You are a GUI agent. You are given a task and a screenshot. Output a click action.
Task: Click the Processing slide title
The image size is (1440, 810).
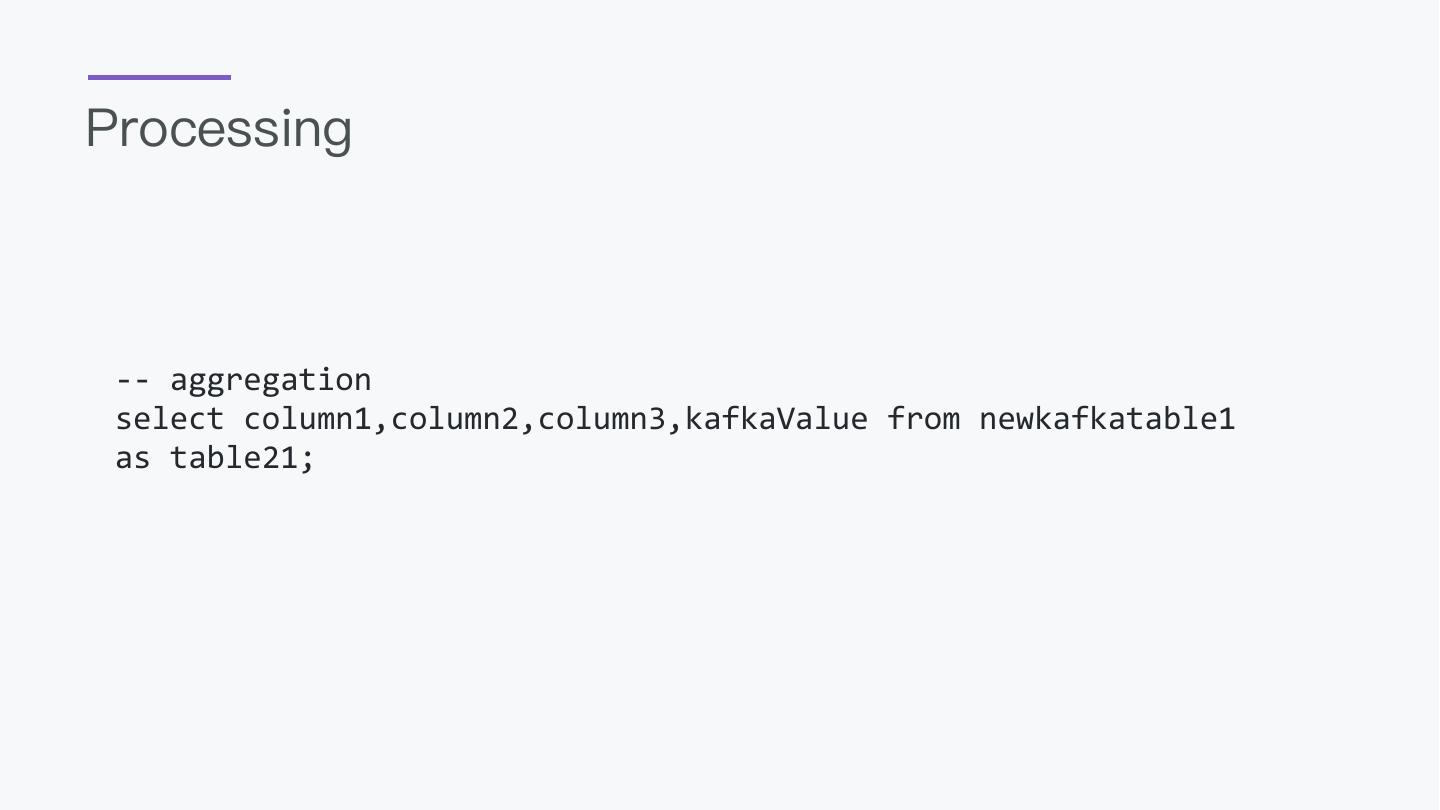point(219,129)
